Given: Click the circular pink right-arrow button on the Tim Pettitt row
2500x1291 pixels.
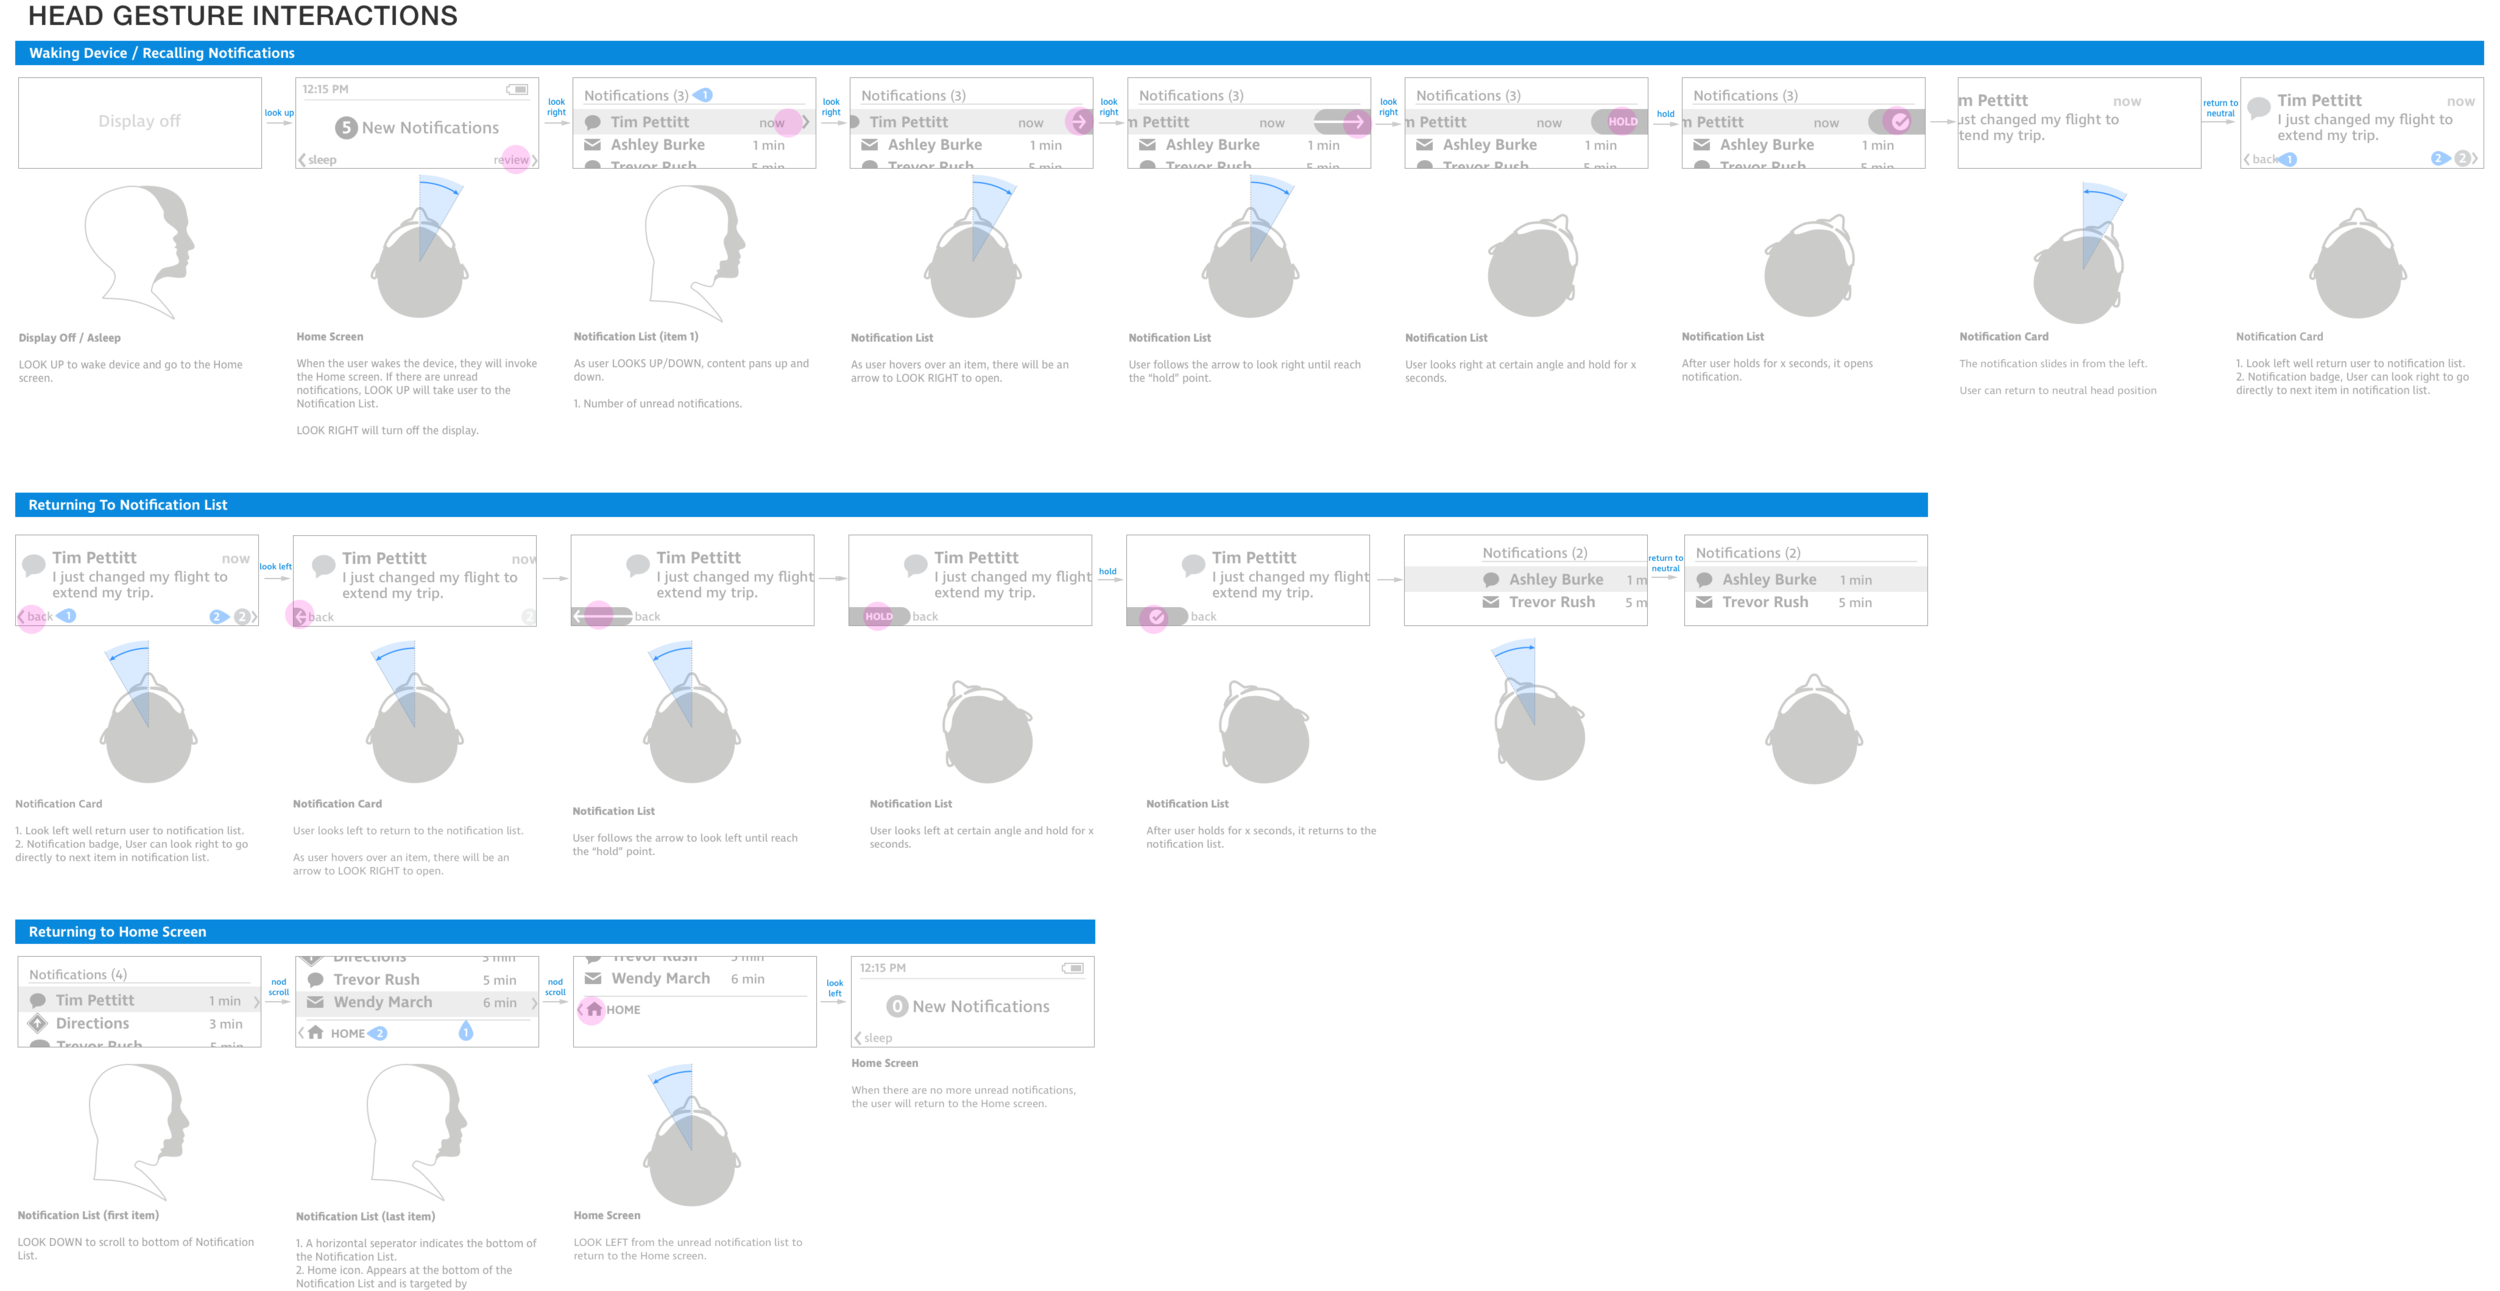Looking at the screenshot, I should pos(1079,122).
